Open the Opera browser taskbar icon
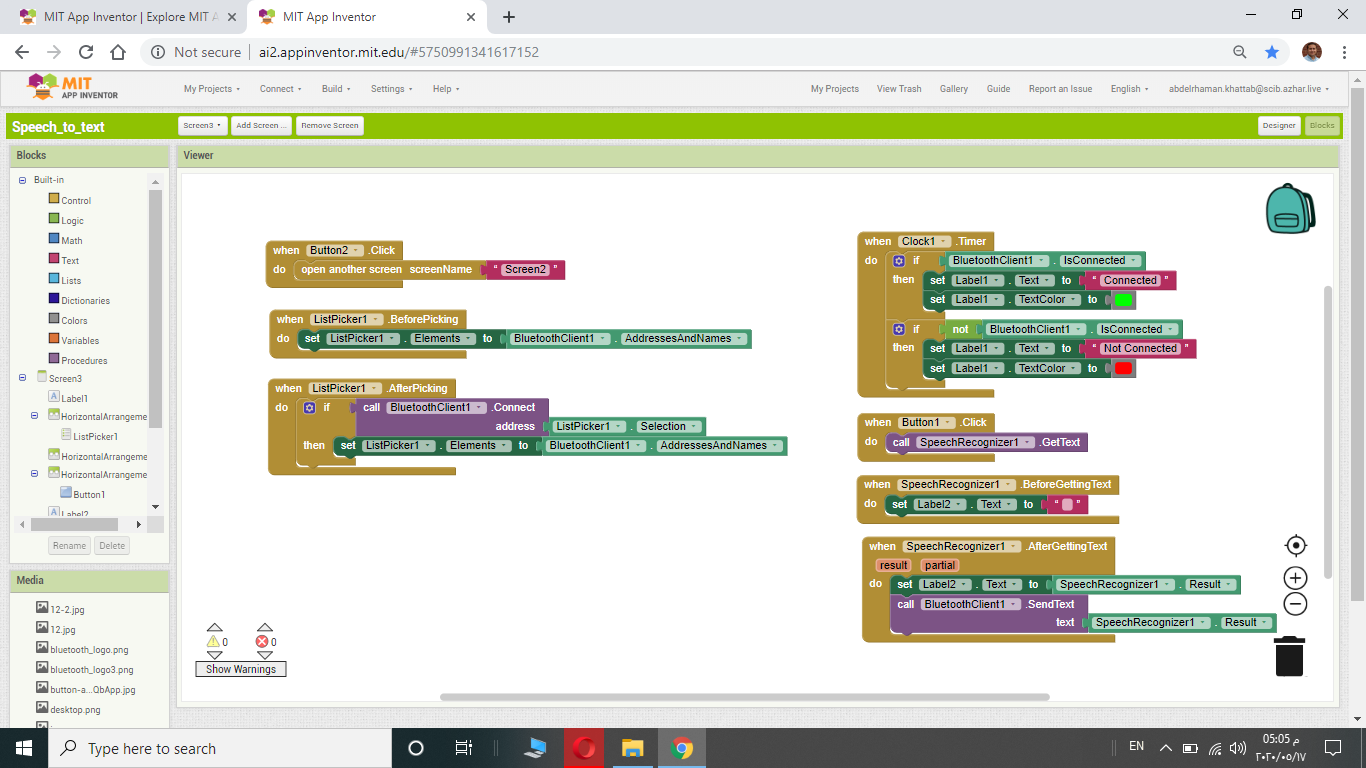 click(585, 748)
